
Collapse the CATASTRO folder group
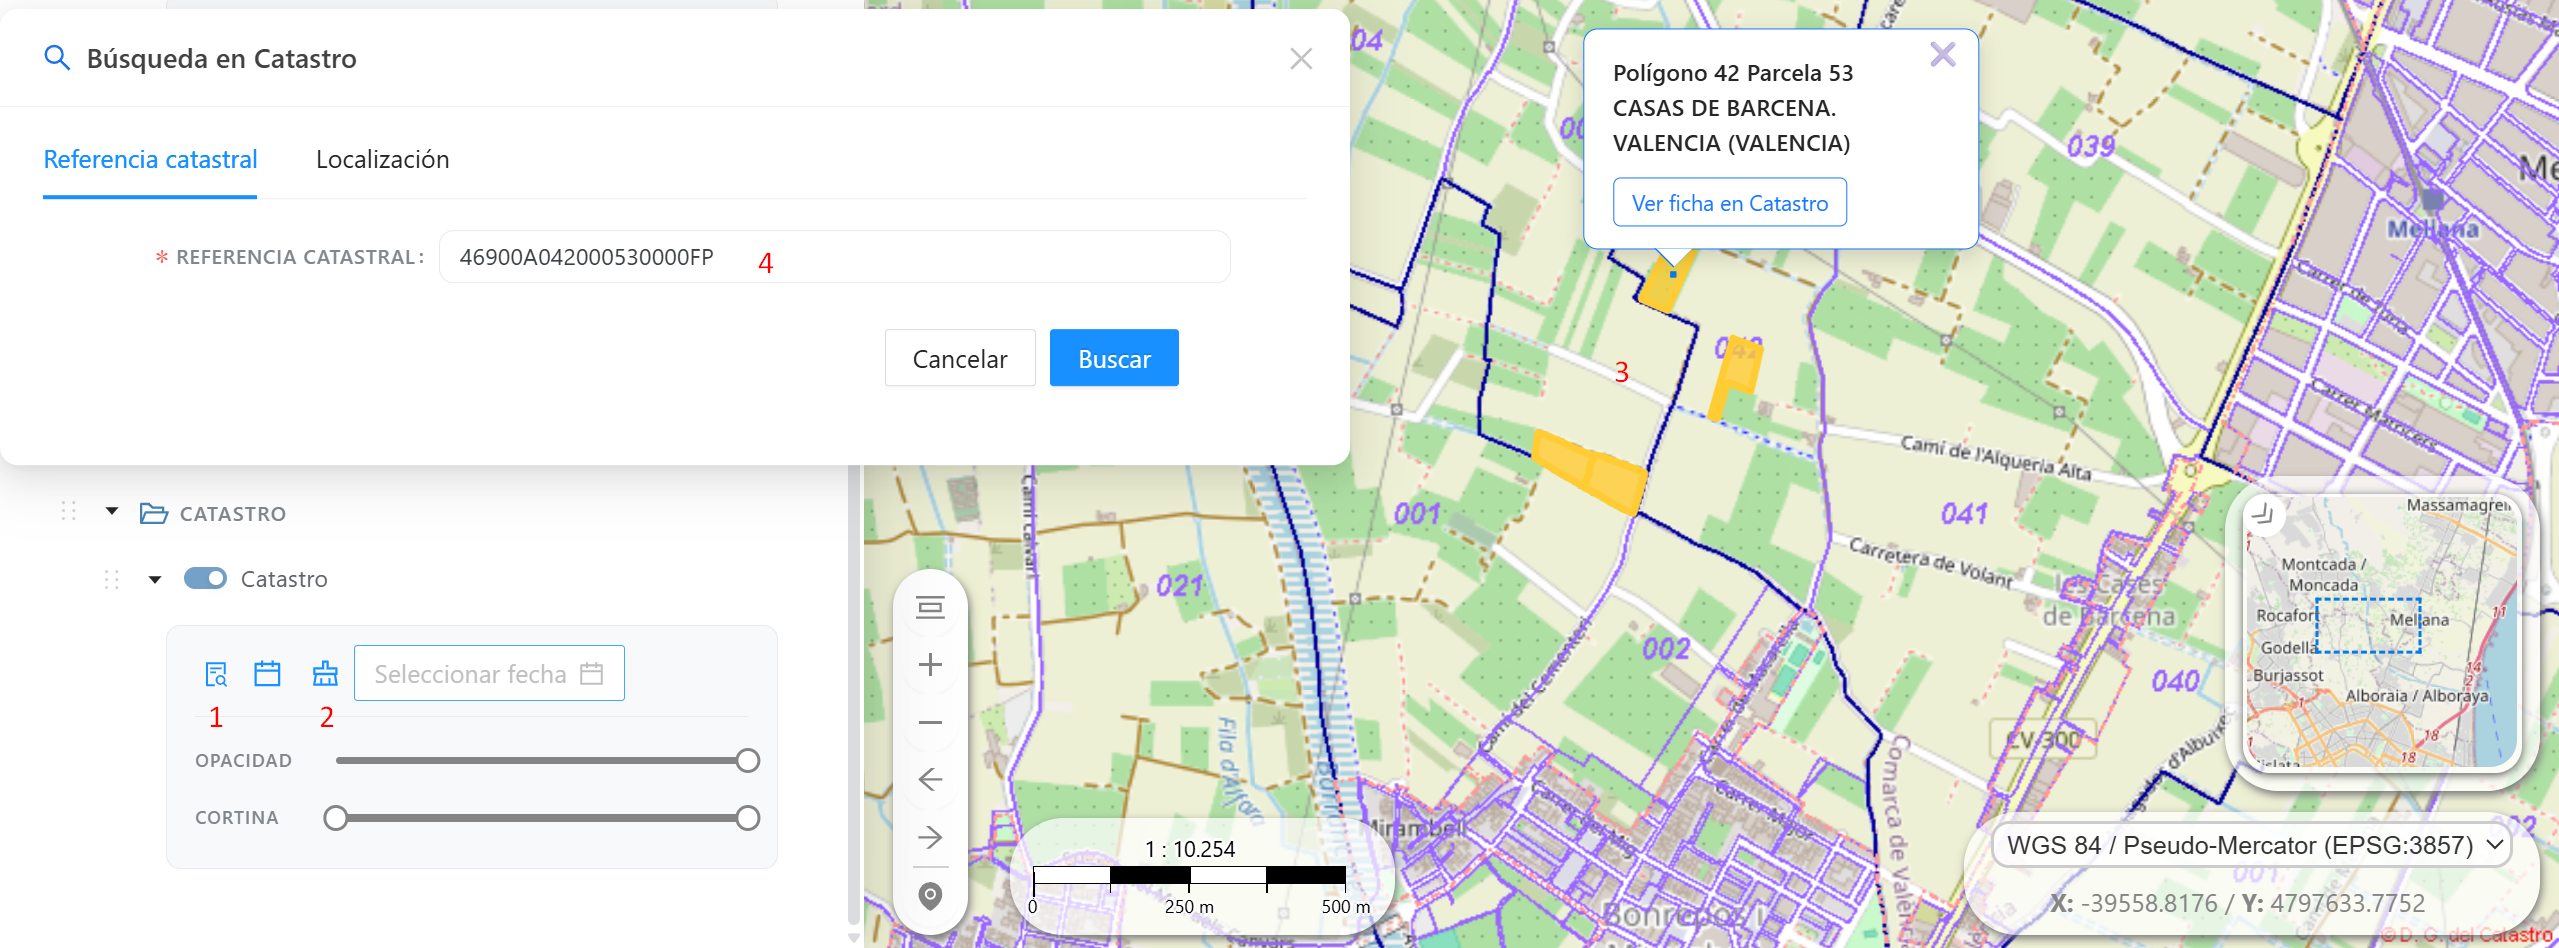112,512
